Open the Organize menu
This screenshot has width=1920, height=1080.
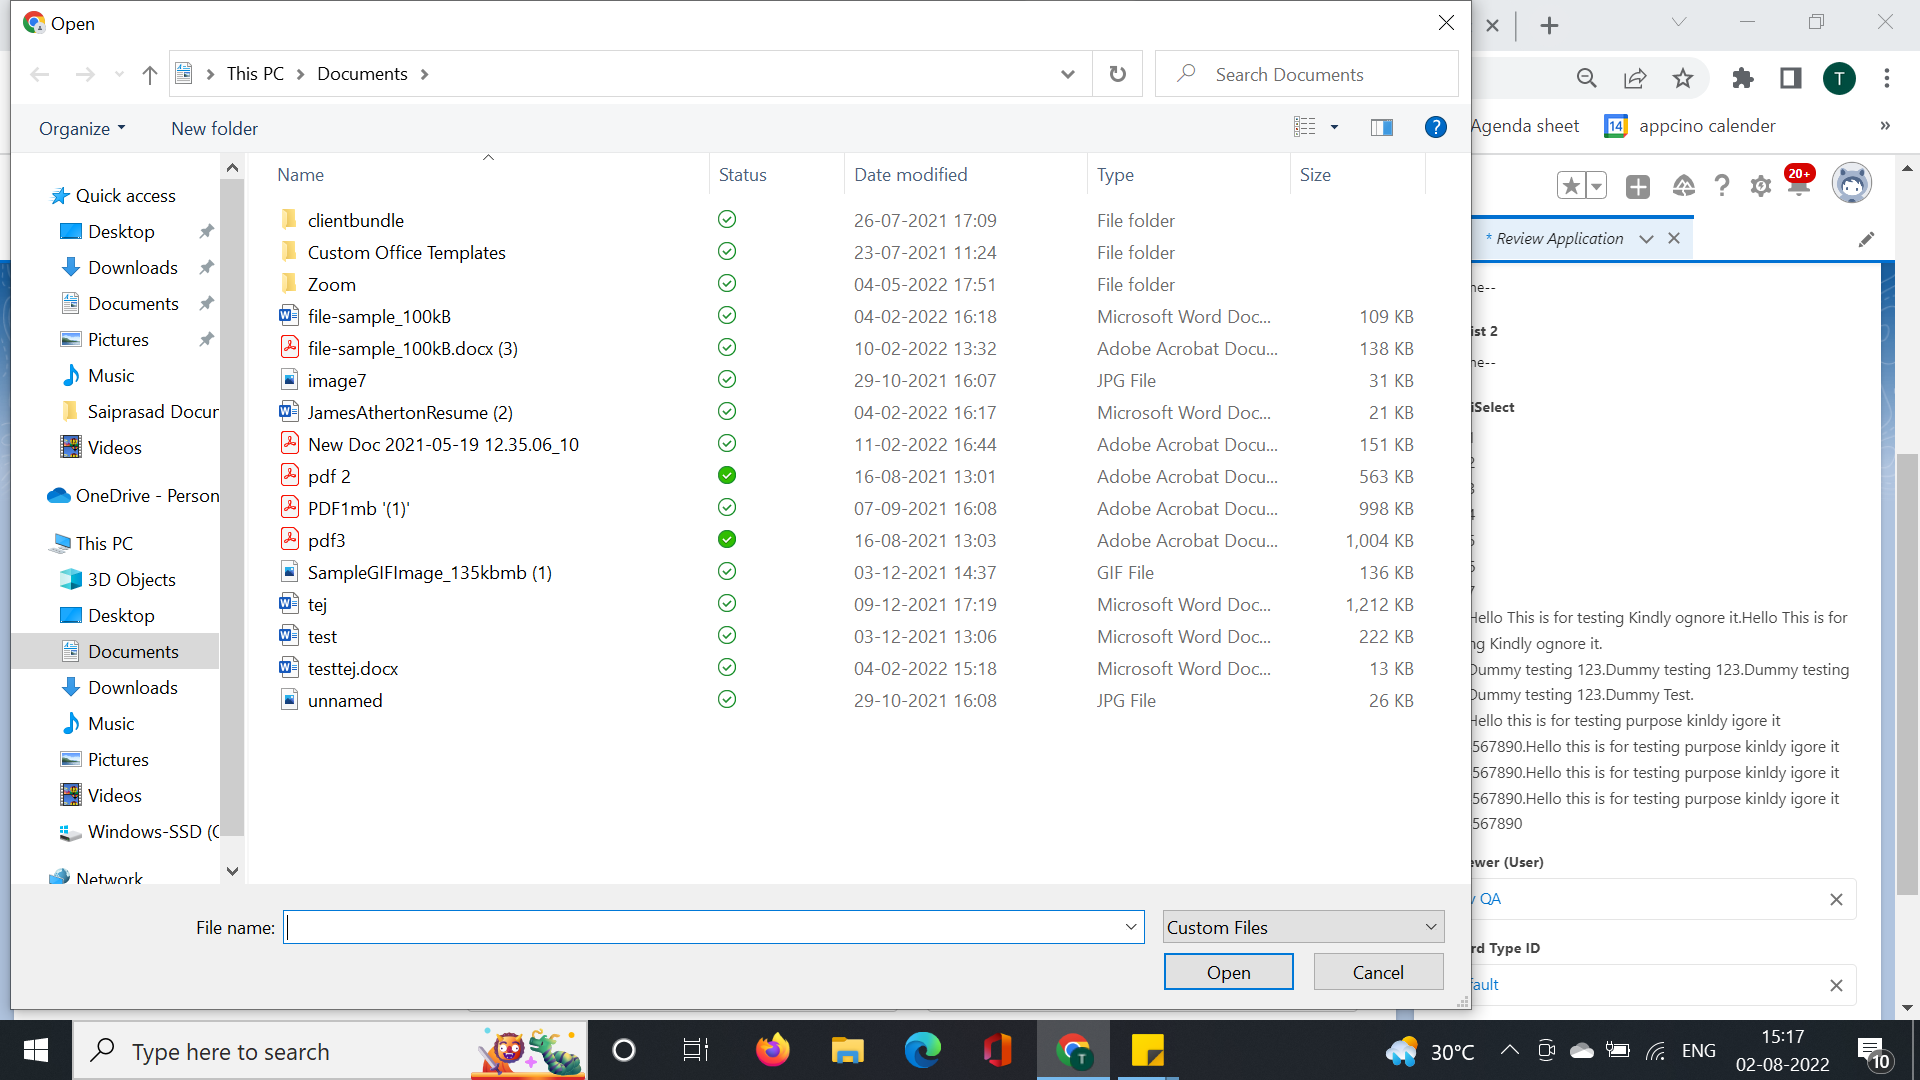(82, 128)
